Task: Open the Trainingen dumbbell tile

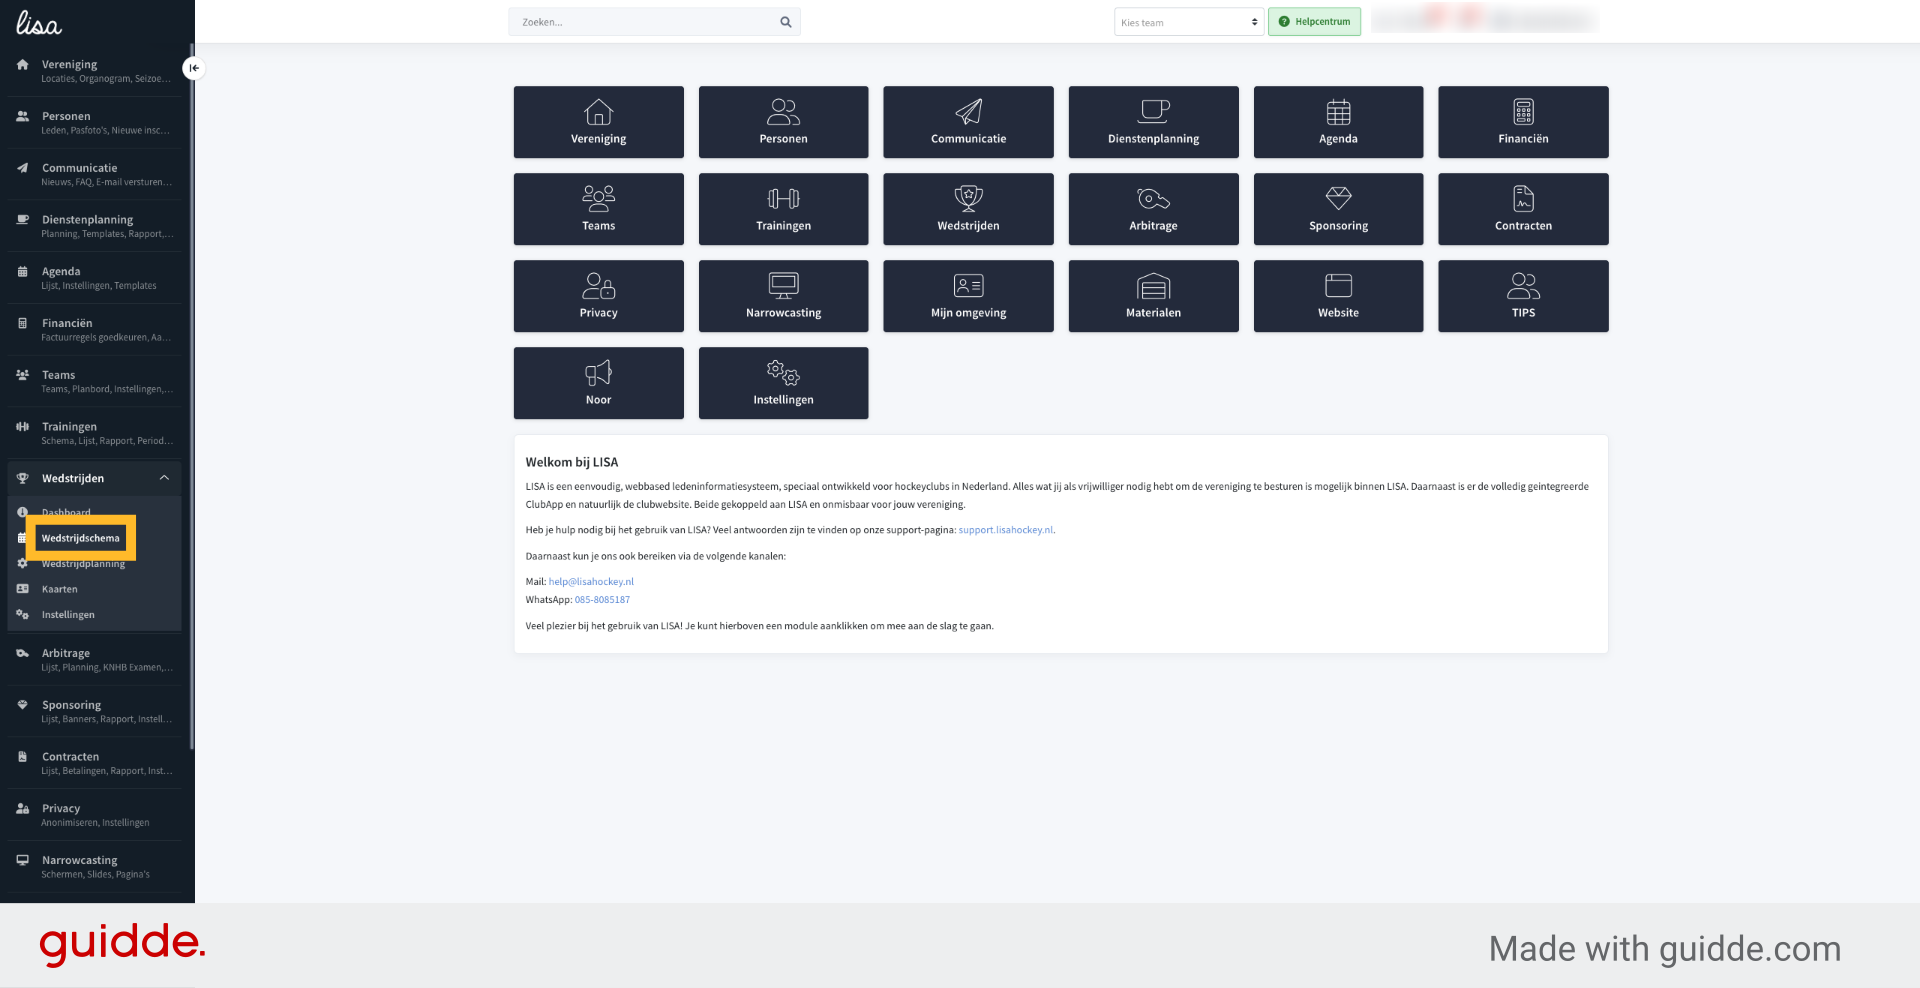Action: click(x=783, y=209)
